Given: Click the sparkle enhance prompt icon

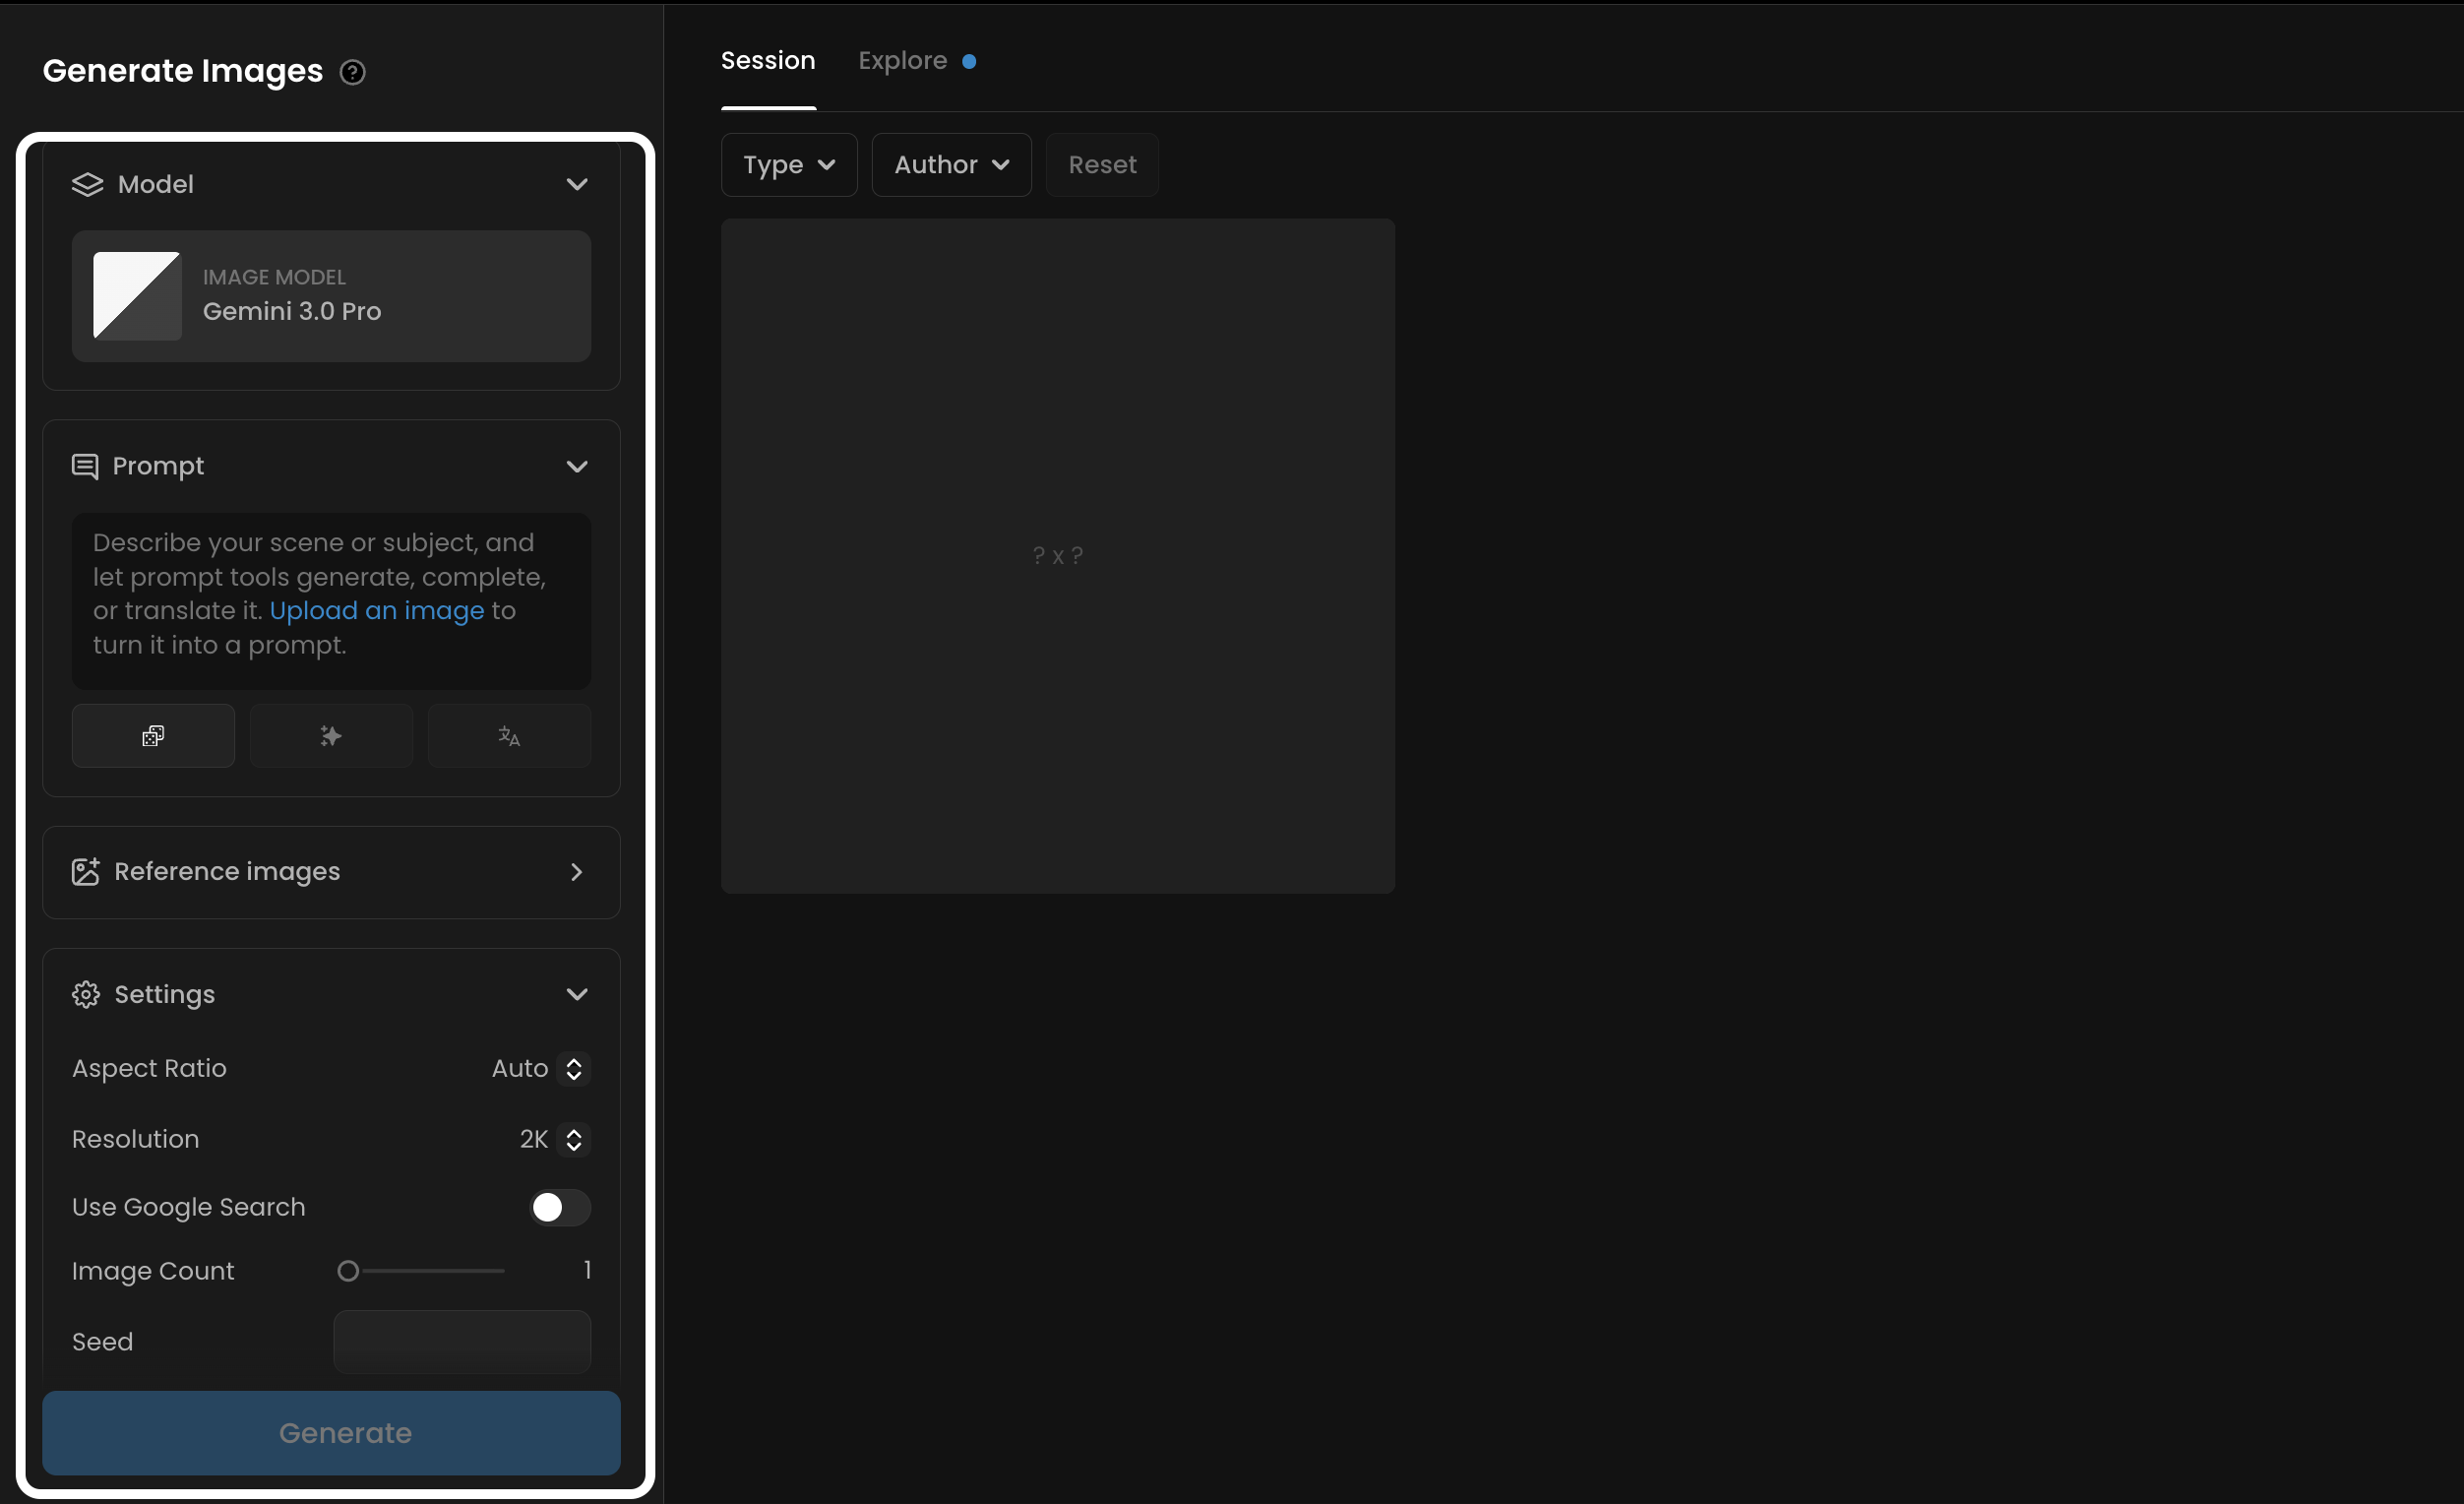Looking at the screenshot, I should 331,736.
